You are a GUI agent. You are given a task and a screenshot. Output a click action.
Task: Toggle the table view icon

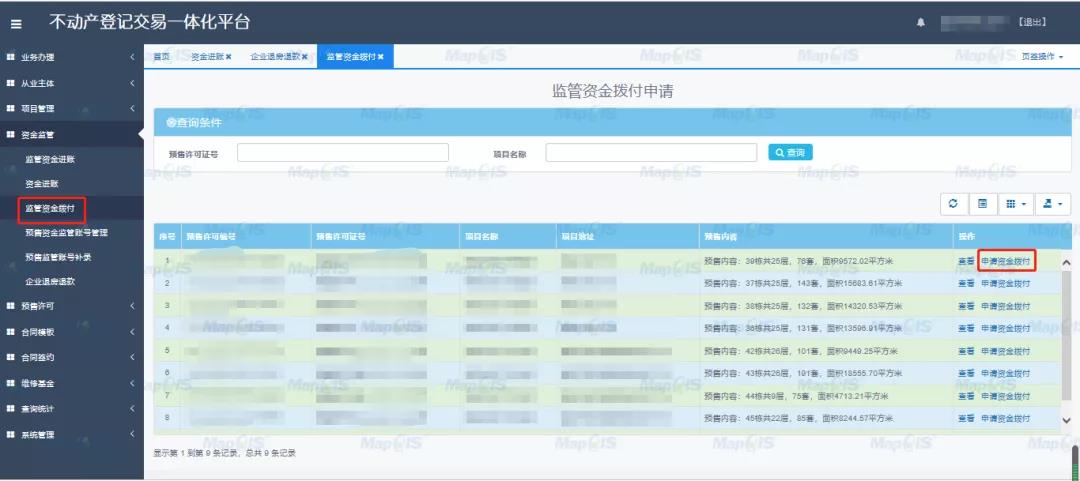(x=982, y=204)
